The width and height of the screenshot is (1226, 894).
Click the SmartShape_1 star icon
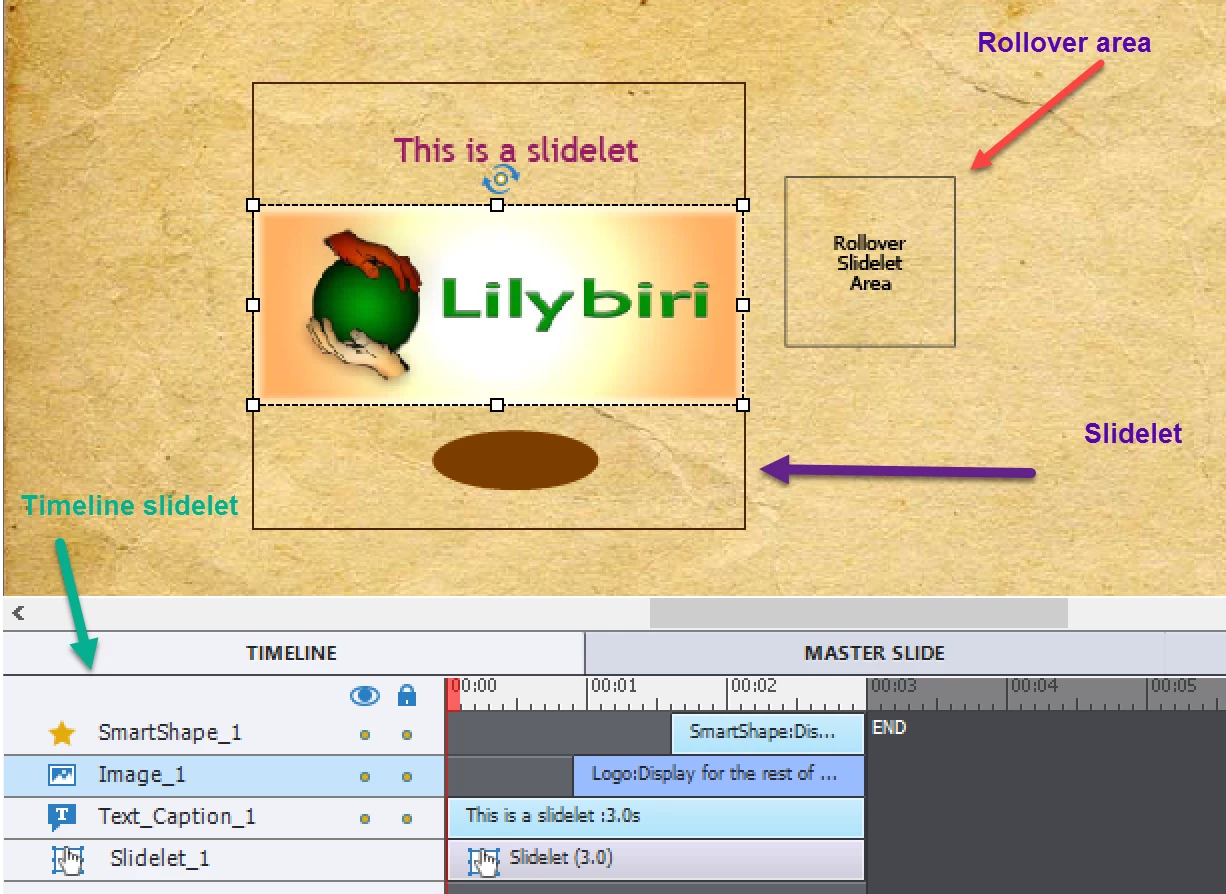[x=62, y=734]
